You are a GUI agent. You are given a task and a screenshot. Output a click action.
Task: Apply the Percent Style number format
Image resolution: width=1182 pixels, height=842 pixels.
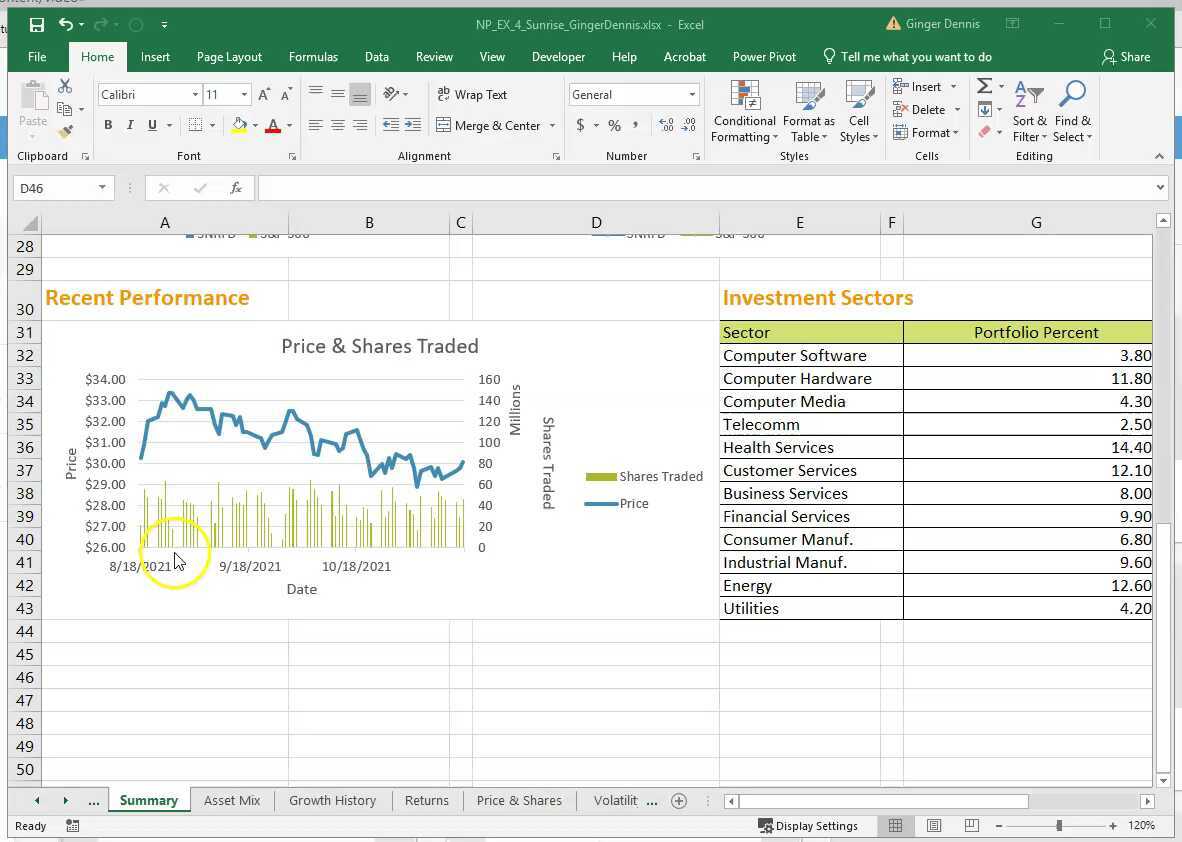point(615,125)
